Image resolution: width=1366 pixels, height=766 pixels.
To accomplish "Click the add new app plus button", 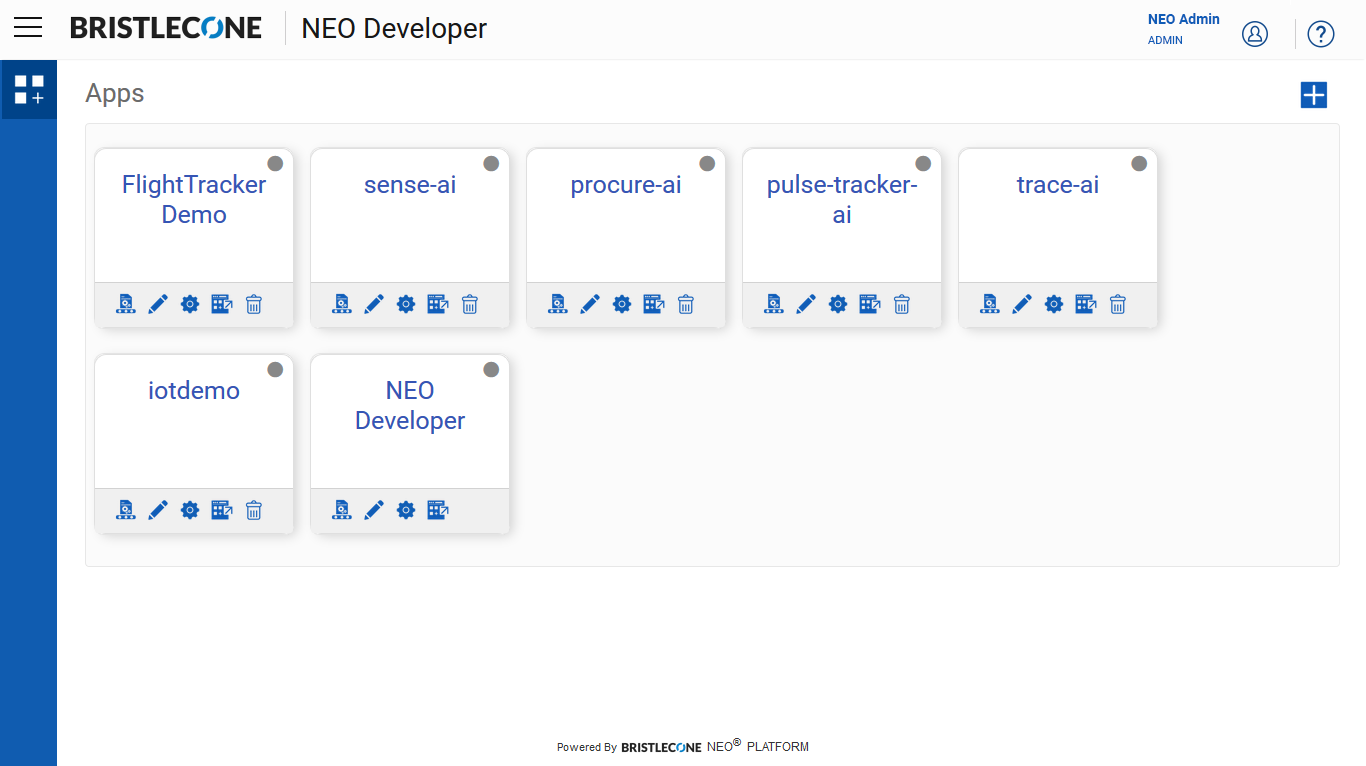I will coord(1313,95).
